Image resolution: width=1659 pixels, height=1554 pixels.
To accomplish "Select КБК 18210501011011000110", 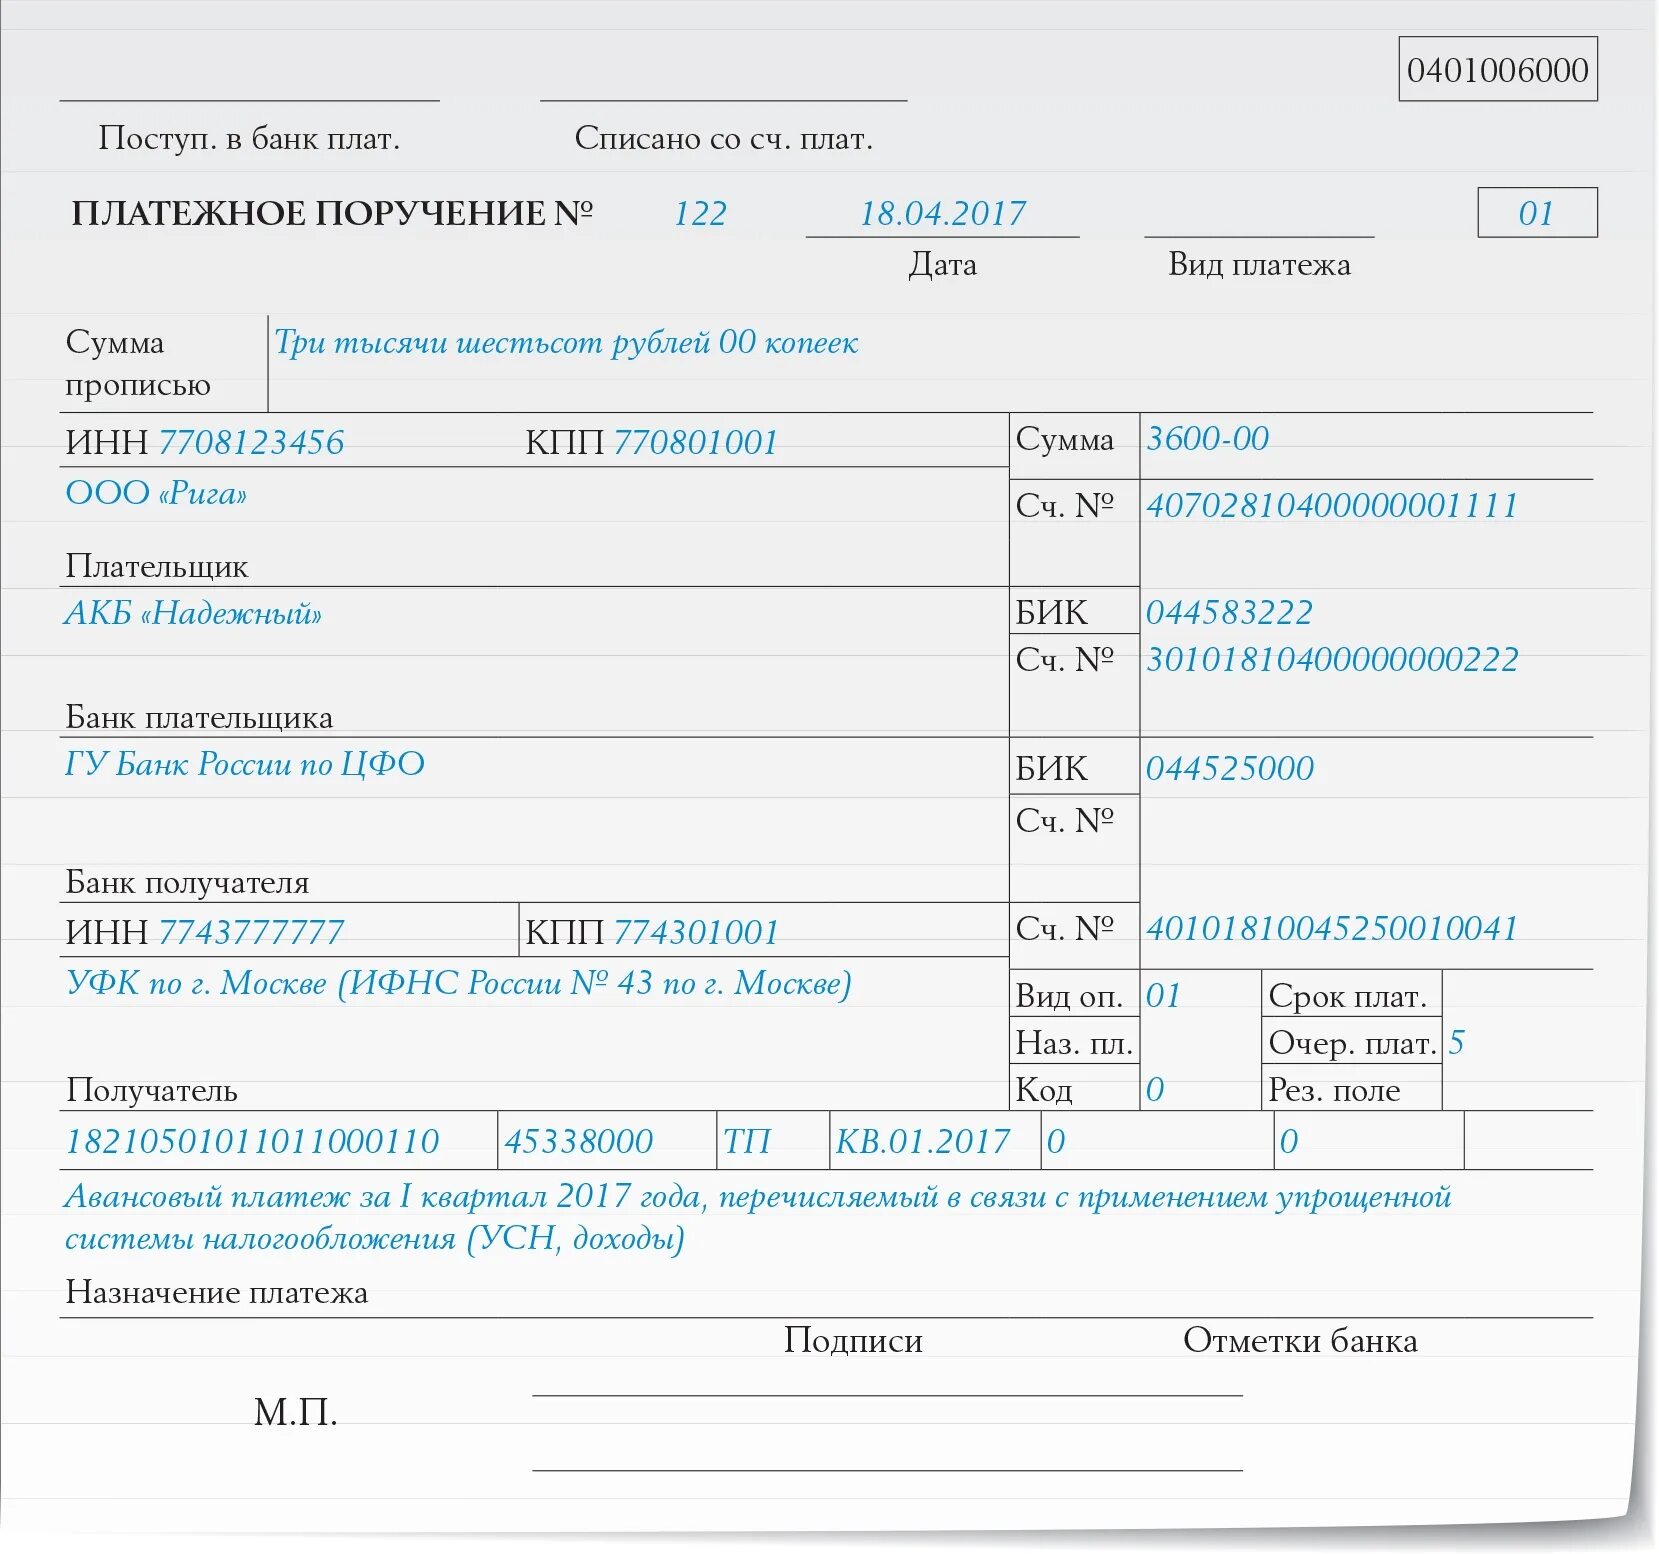I will (x=252, y=1141).
